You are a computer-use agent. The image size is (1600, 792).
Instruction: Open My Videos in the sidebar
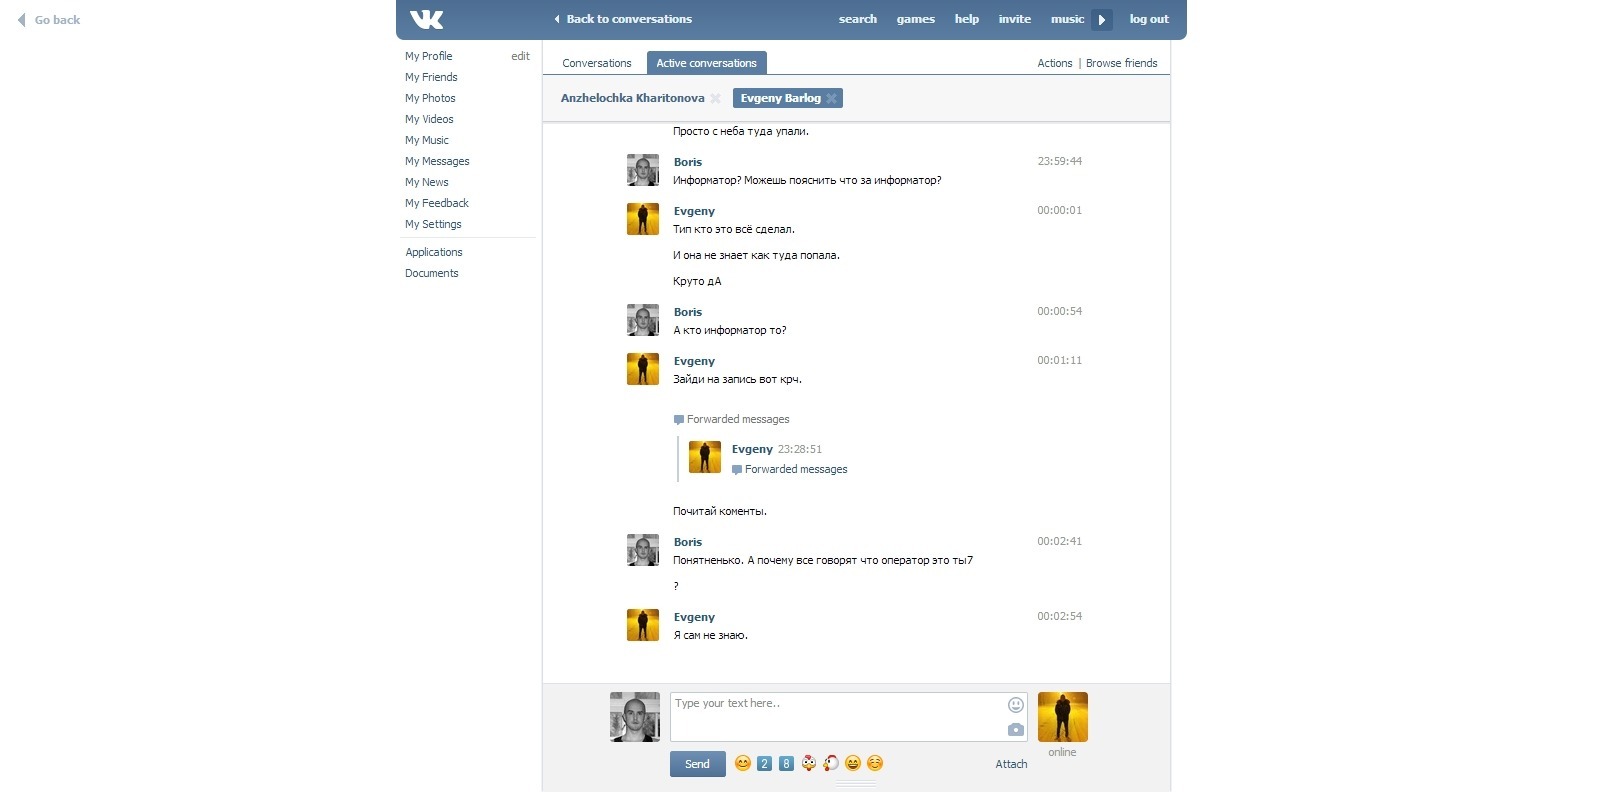click(x=429, y=119)
